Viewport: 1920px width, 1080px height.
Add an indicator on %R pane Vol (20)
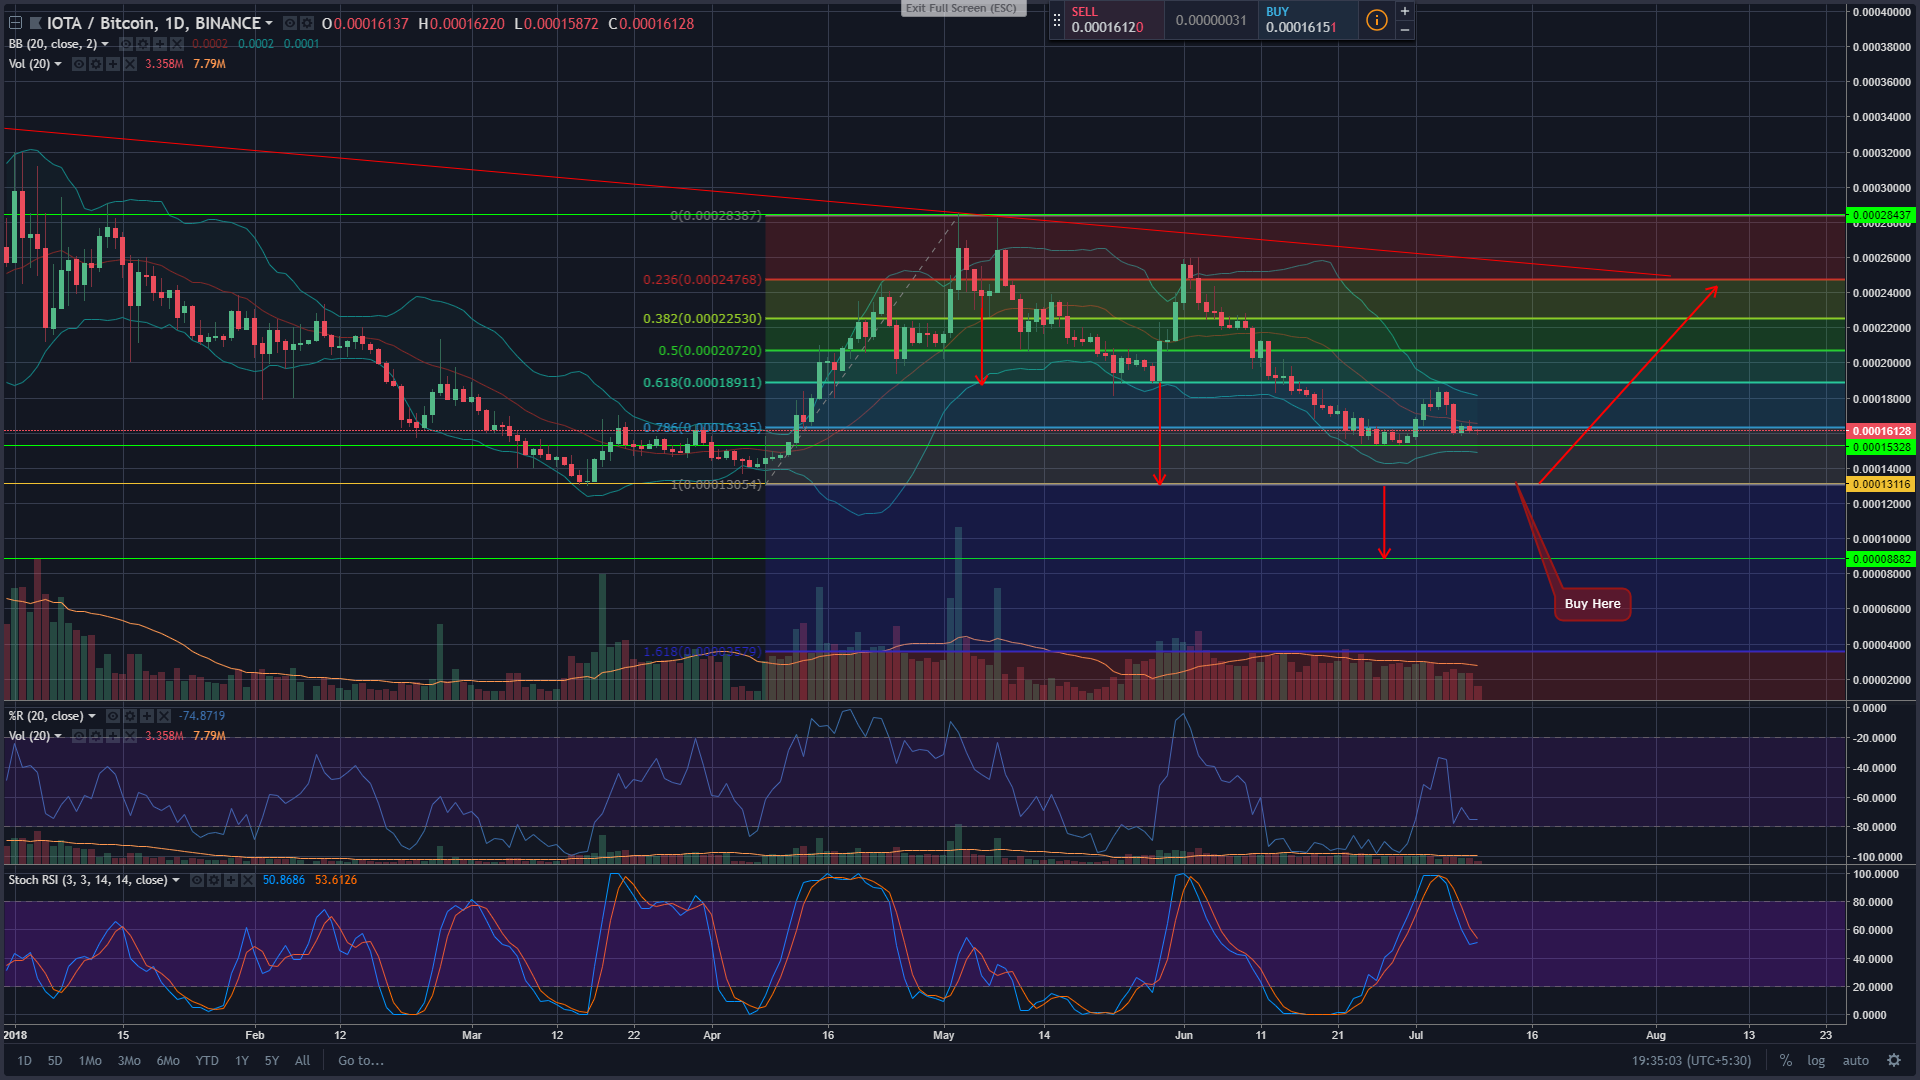pyautogui.click(x=113, y=736)
